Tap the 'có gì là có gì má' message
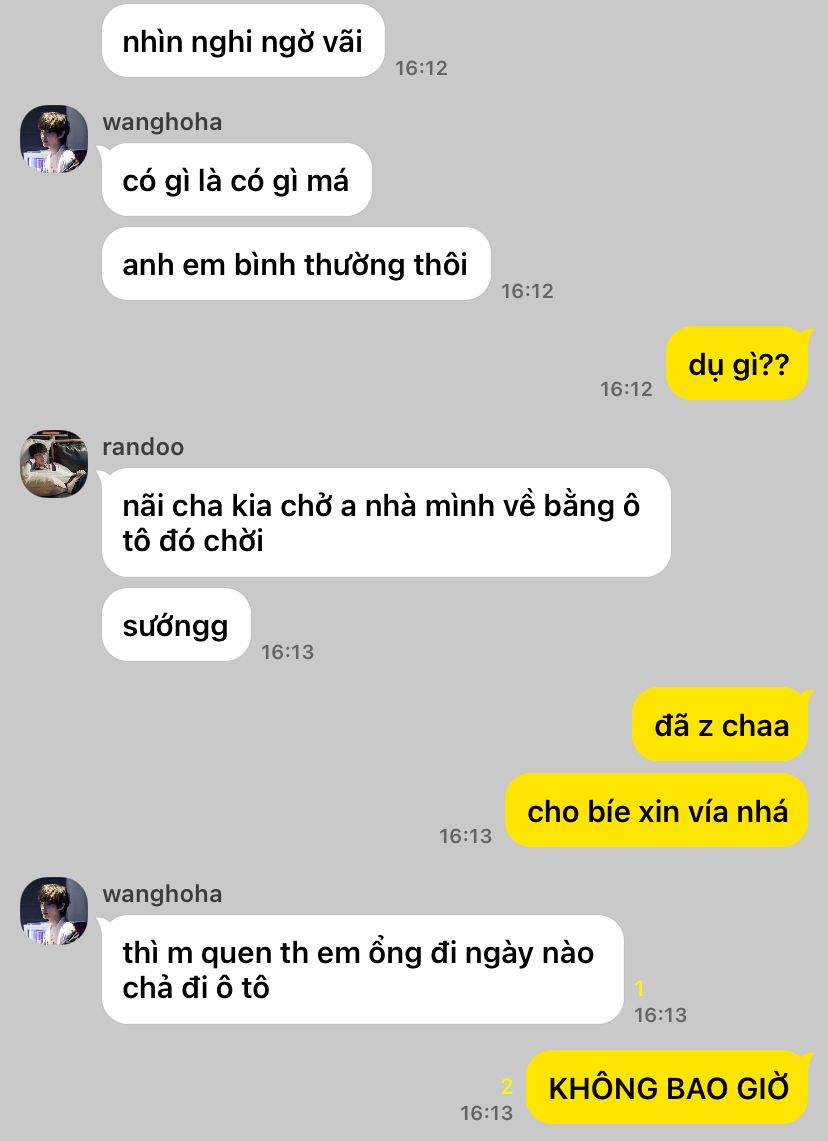828x1141 pixels. tap(236, 180)
